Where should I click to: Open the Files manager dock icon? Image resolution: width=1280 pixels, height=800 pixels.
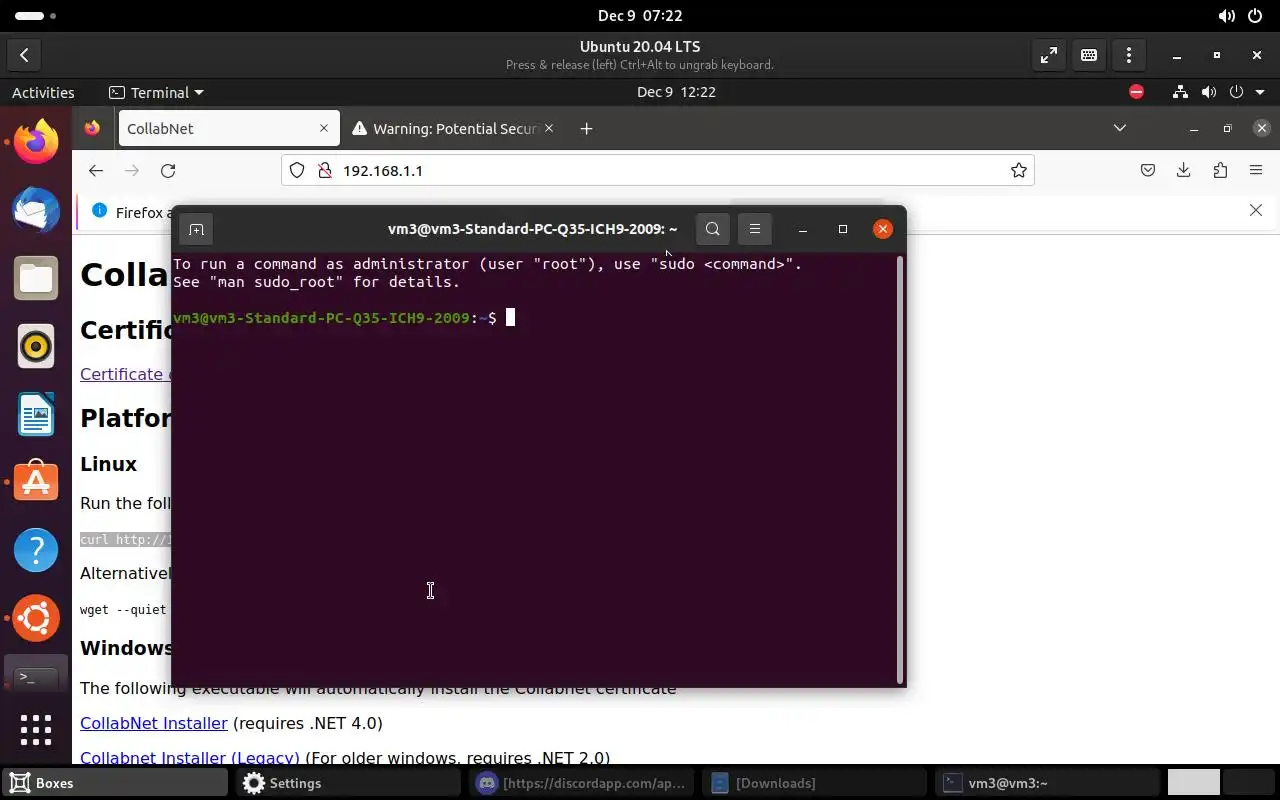click(x=36, y=278)
